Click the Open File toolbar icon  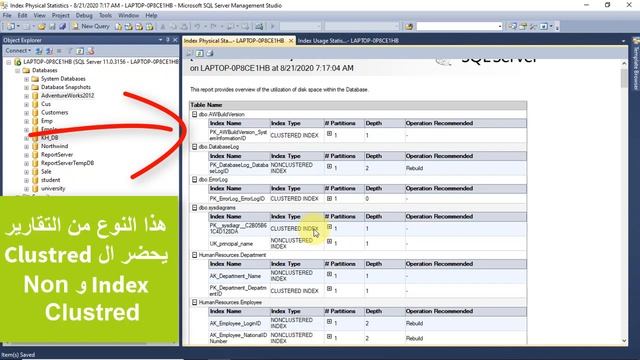pos(42,27)
